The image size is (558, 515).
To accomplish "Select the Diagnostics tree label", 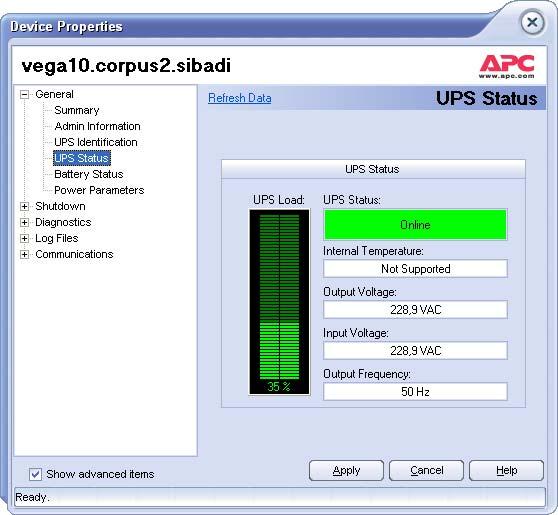I will 63,222.
